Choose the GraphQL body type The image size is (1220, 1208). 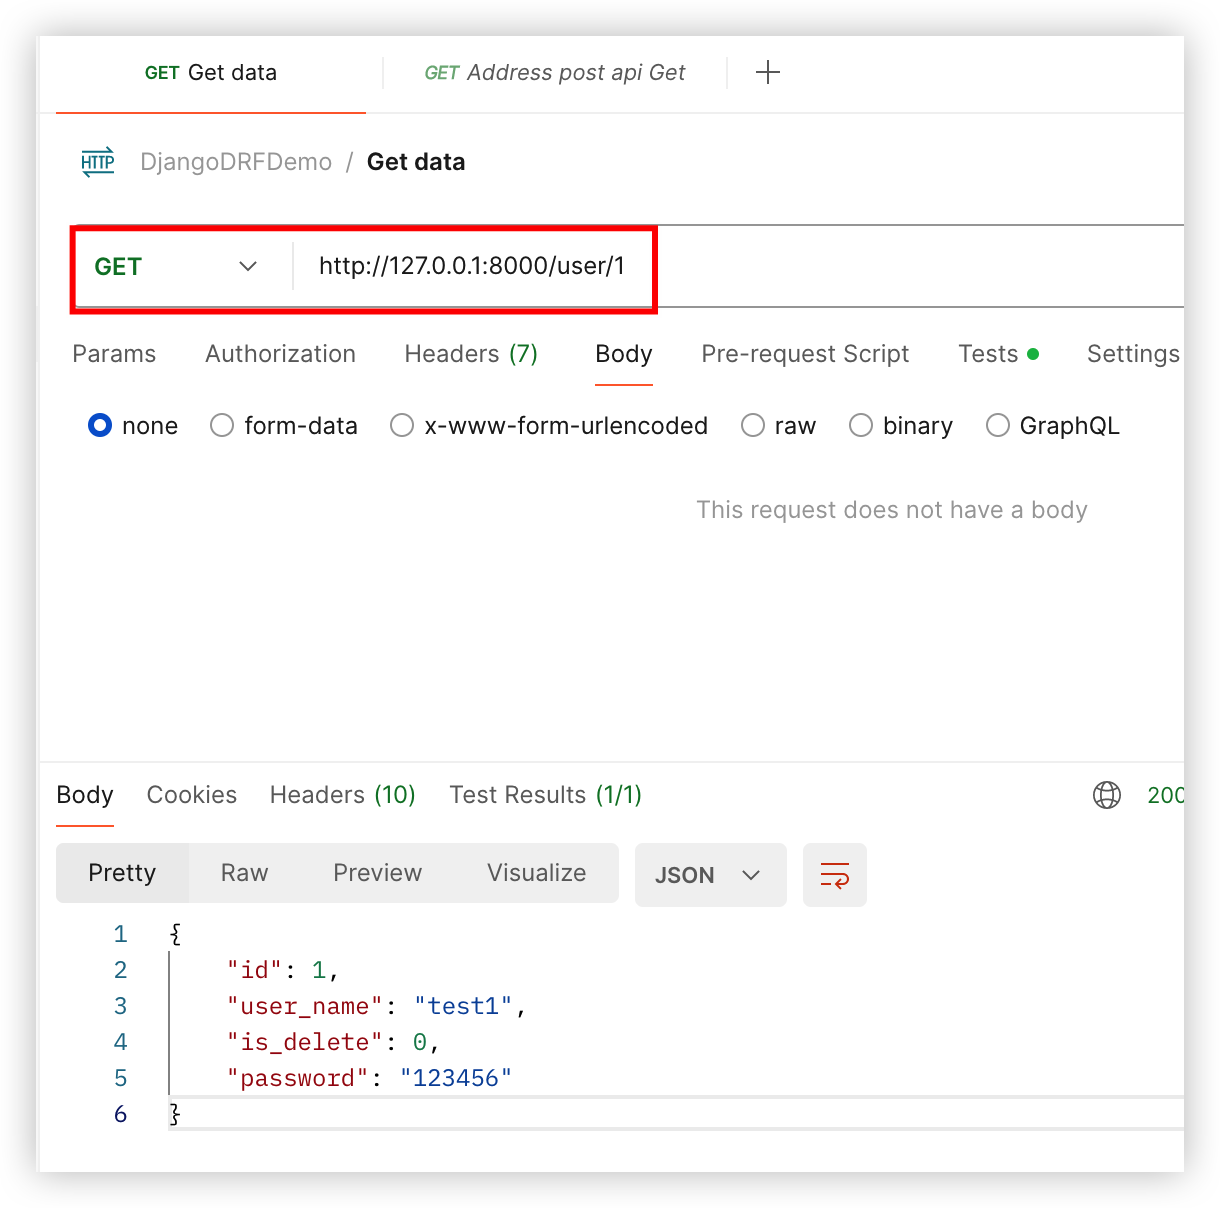pyautogui.click(x=997, y=426)
